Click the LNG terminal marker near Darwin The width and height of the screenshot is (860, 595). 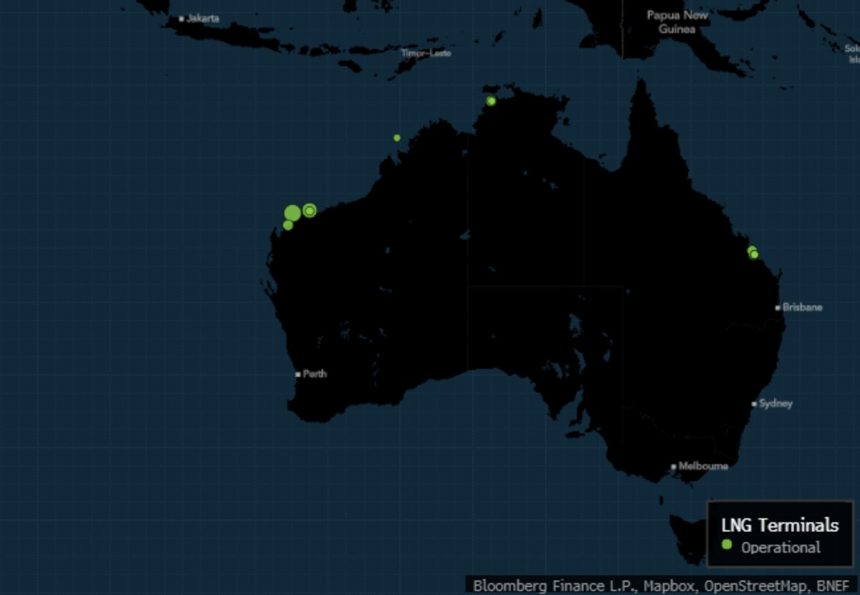point(491,101)
